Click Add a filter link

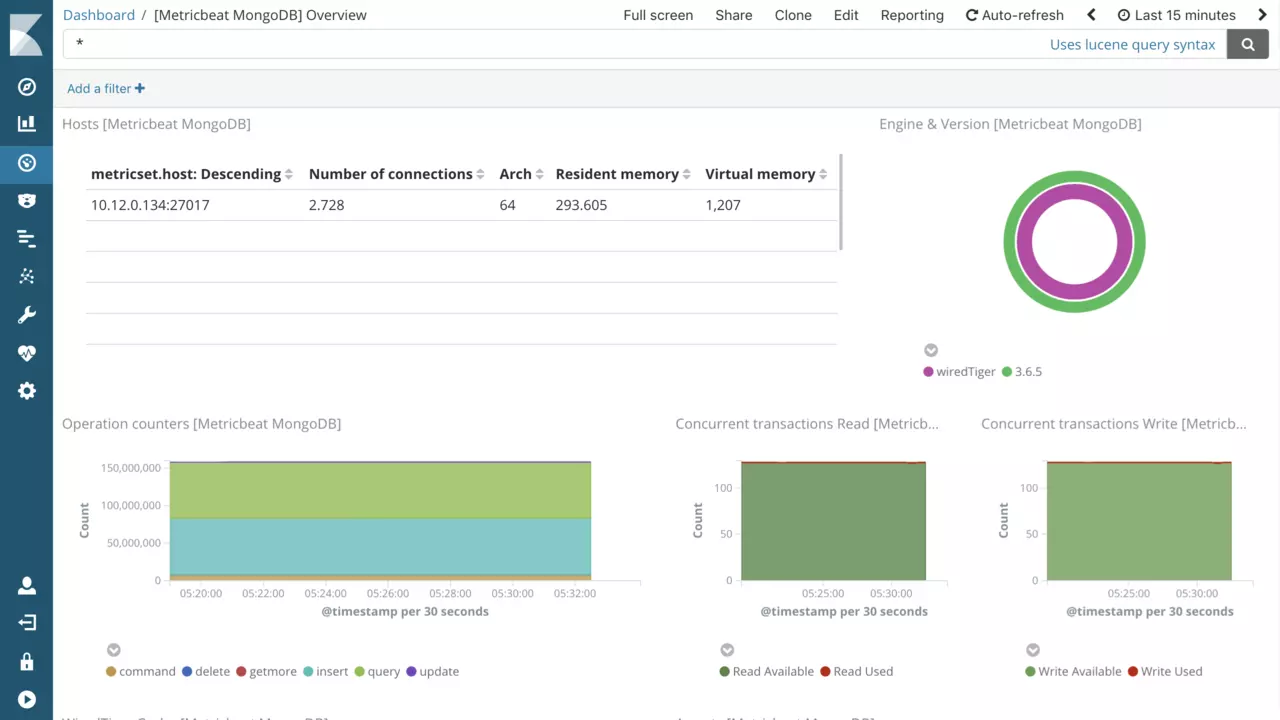(105, 88)
